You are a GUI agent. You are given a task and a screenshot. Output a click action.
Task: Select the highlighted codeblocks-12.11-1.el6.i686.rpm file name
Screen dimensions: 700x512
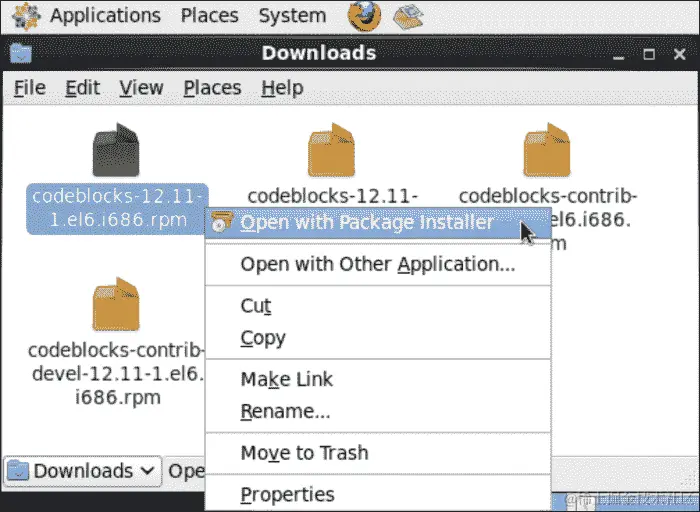[x=117, y=208]
